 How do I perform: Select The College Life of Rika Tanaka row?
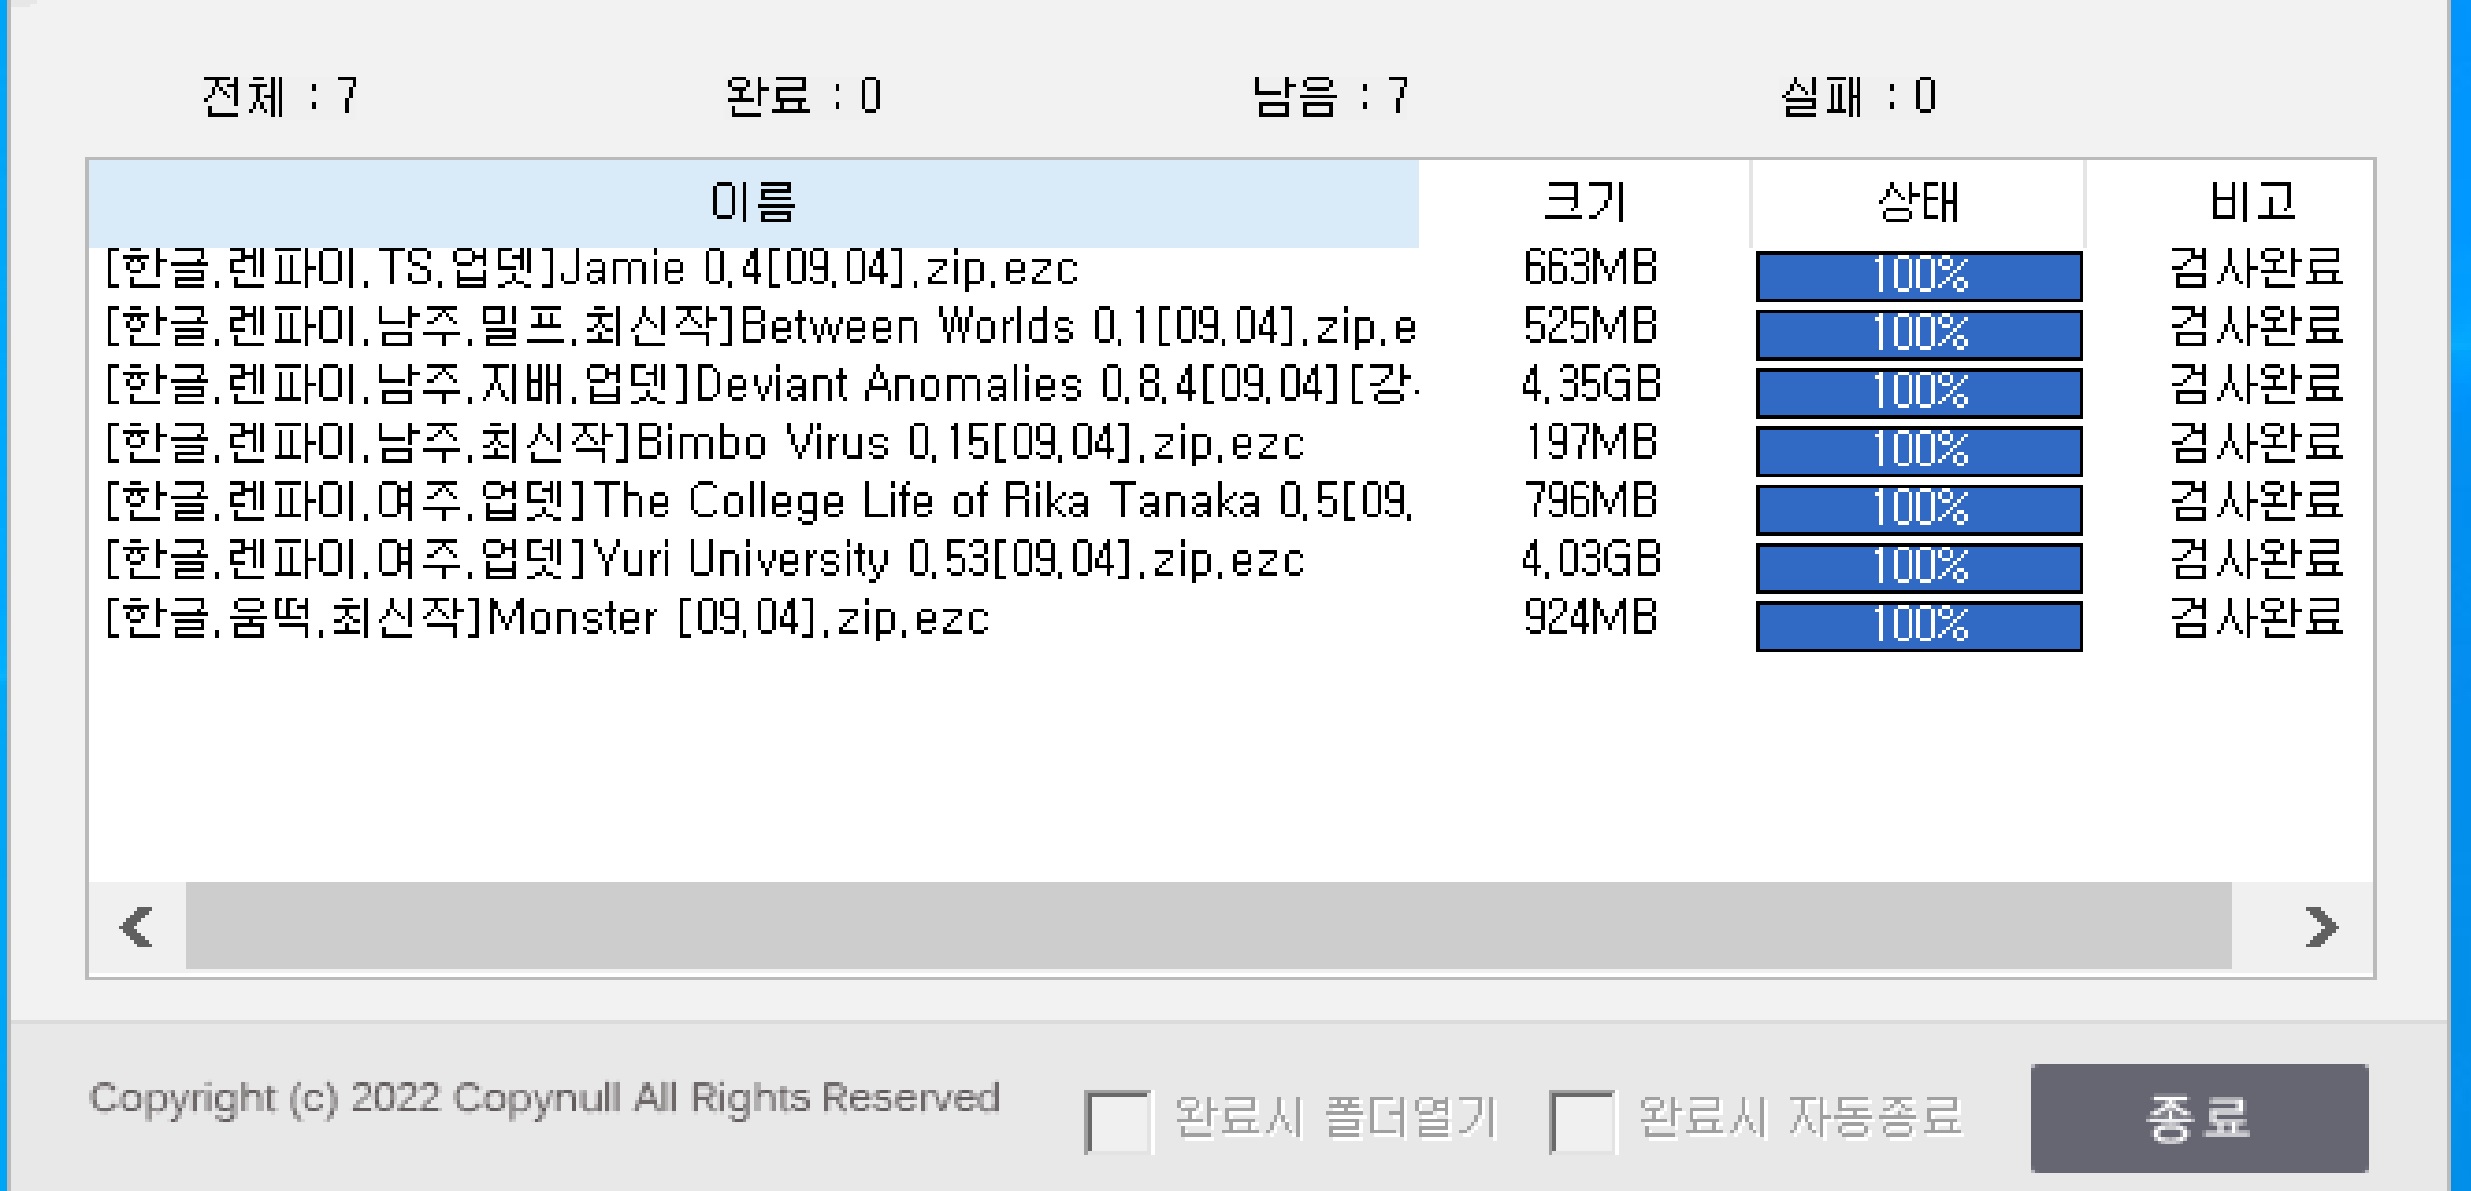[760, 501]
